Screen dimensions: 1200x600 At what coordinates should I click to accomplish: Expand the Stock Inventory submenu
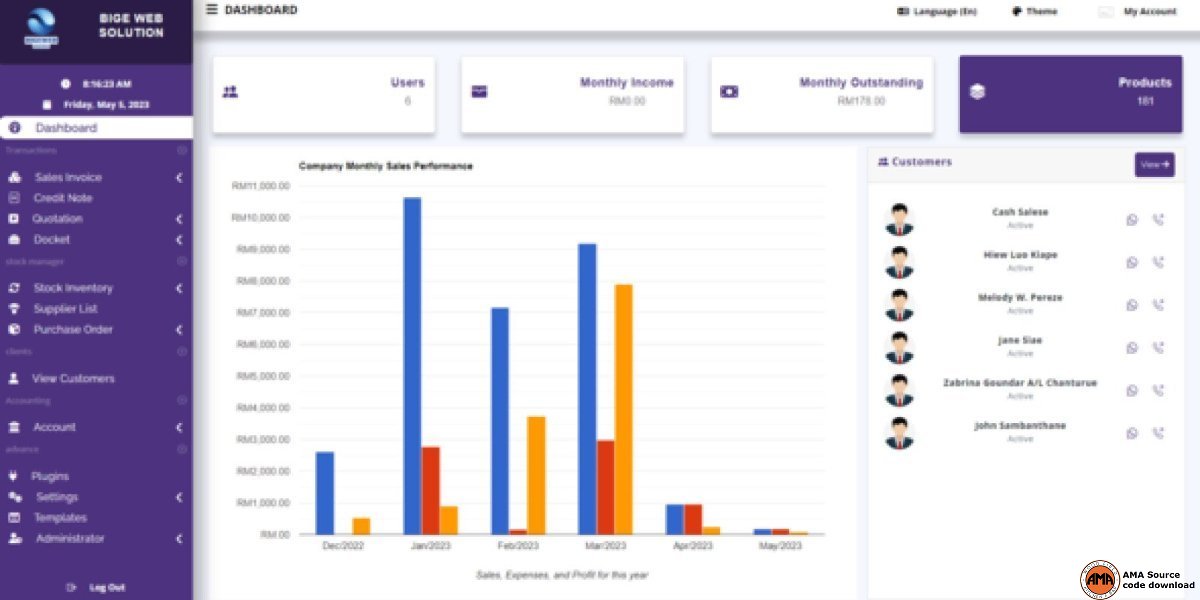click(179, 289)
